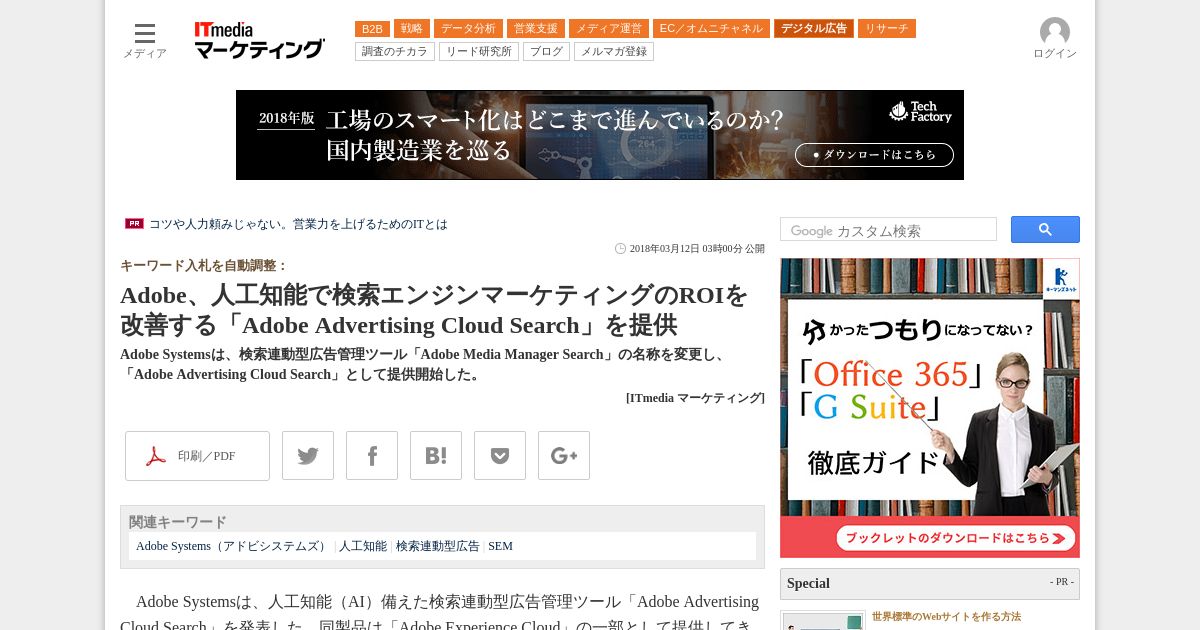Screen dimensions: 1200x630
Task: Open 世界標準のWebサイトを作る方法 link
Action: 946,617
